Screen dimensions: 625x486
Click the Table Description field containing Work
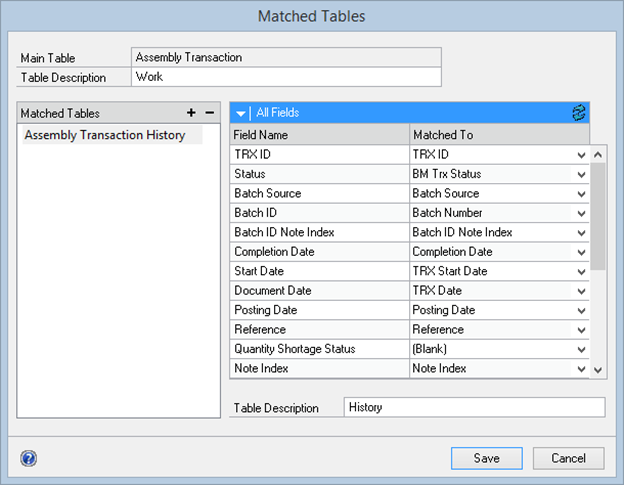click(286, 77)
